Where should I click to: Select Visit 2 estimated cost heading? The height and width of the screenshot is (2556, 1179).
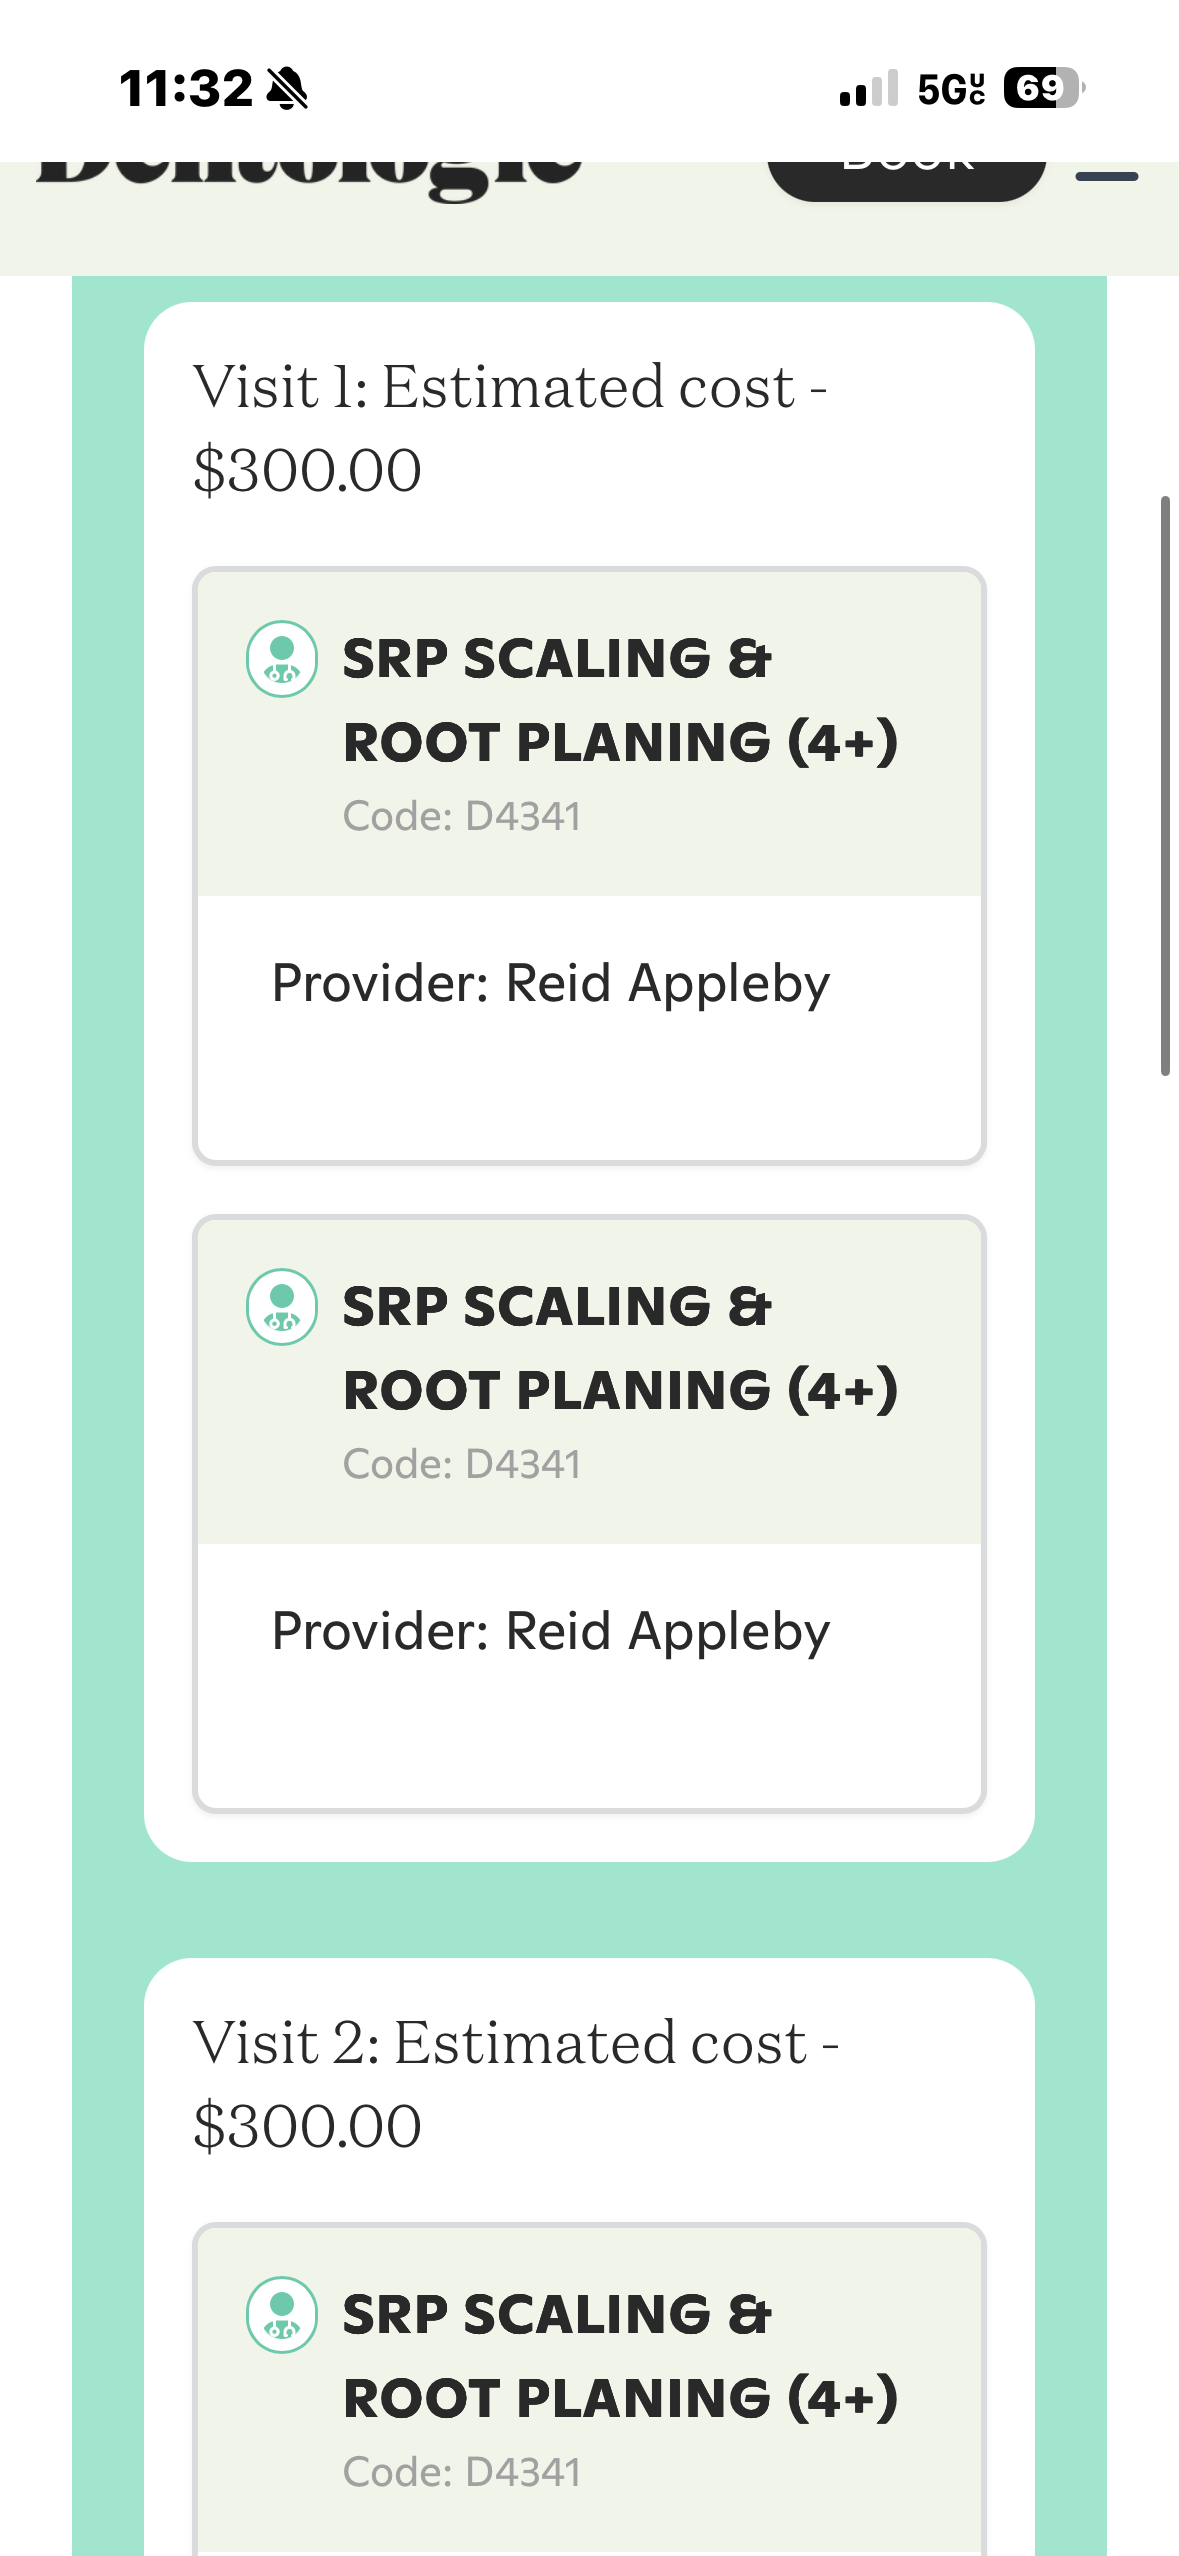pos(515,2083)
